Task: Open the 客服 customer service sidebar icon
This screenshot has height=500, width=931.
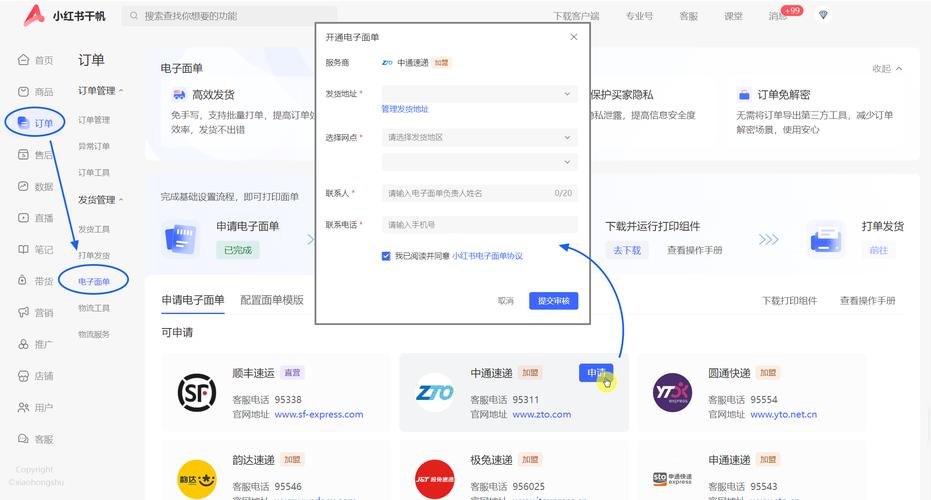Action: click(x=23, y=439)
